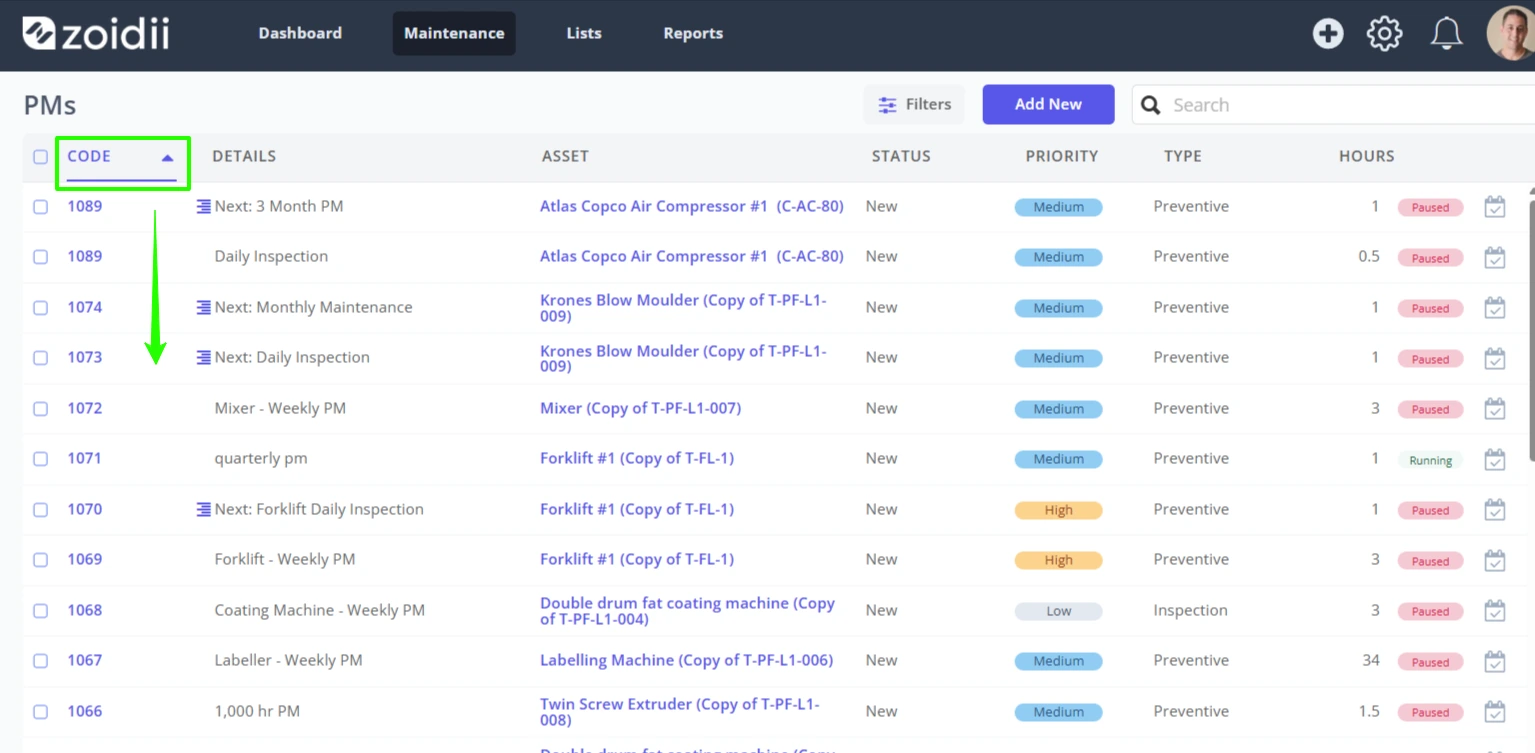Sort by the PRIORITY column header
The image size is (1535, 753).
coord(1061,156)
